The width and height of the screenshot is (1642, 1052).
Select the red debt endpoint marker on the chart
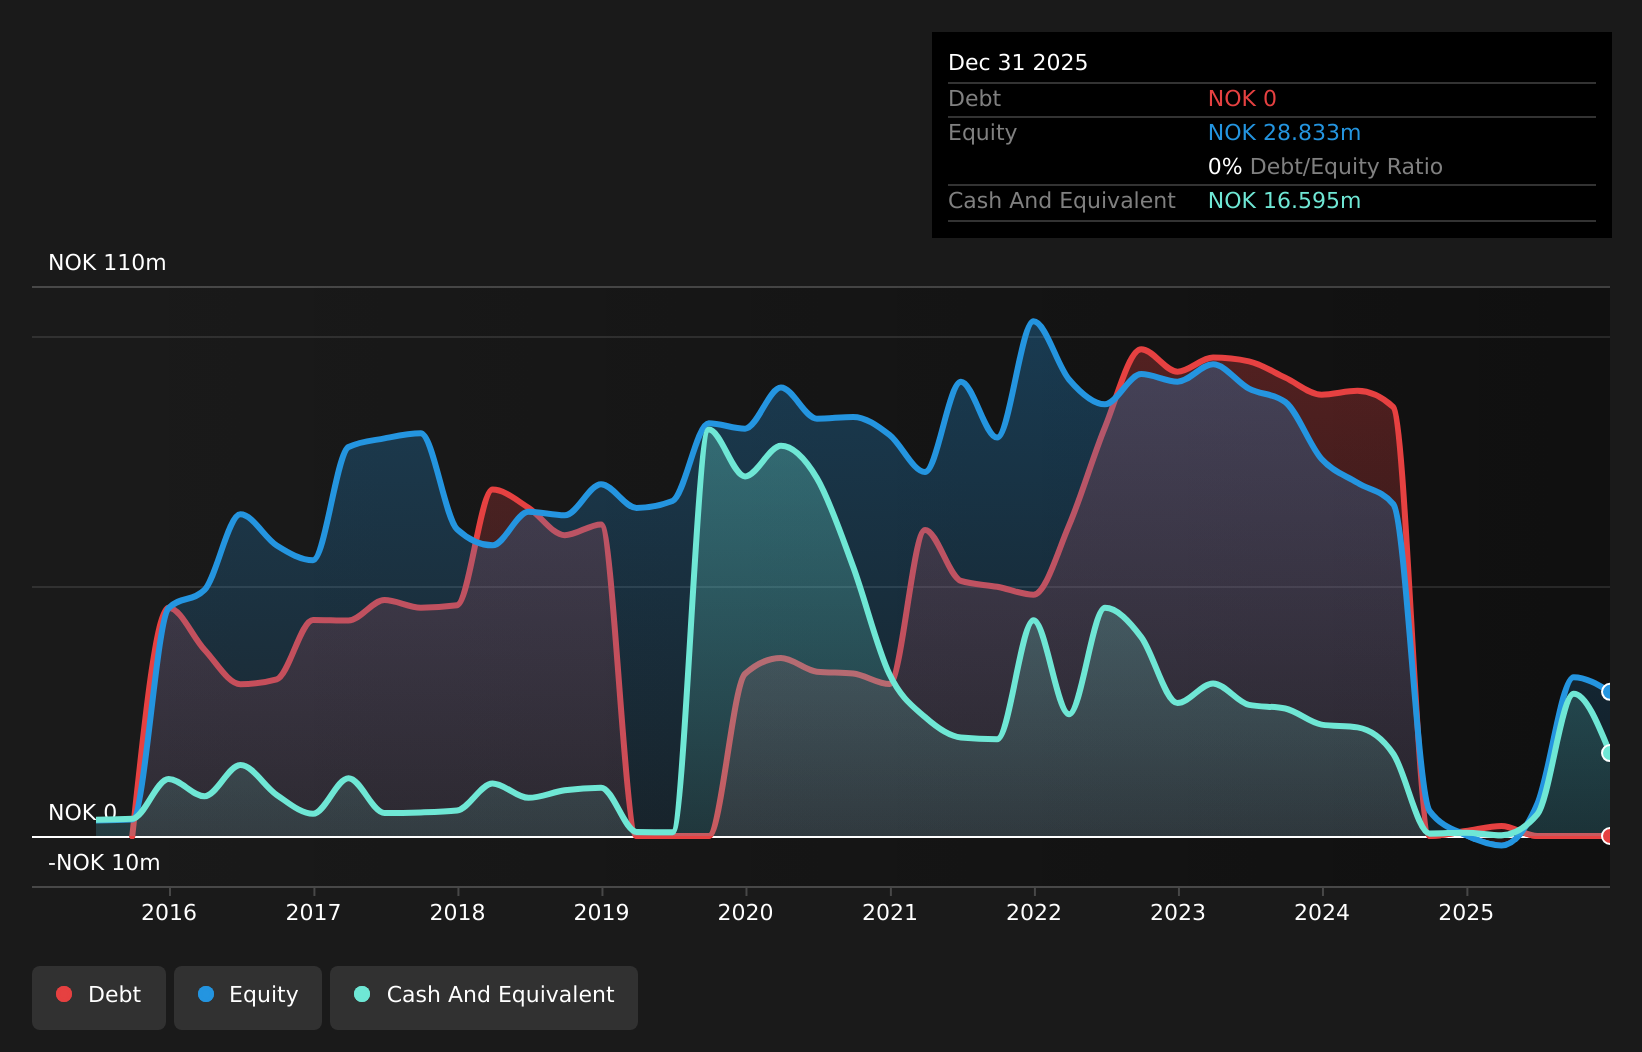coord(1607,836)
